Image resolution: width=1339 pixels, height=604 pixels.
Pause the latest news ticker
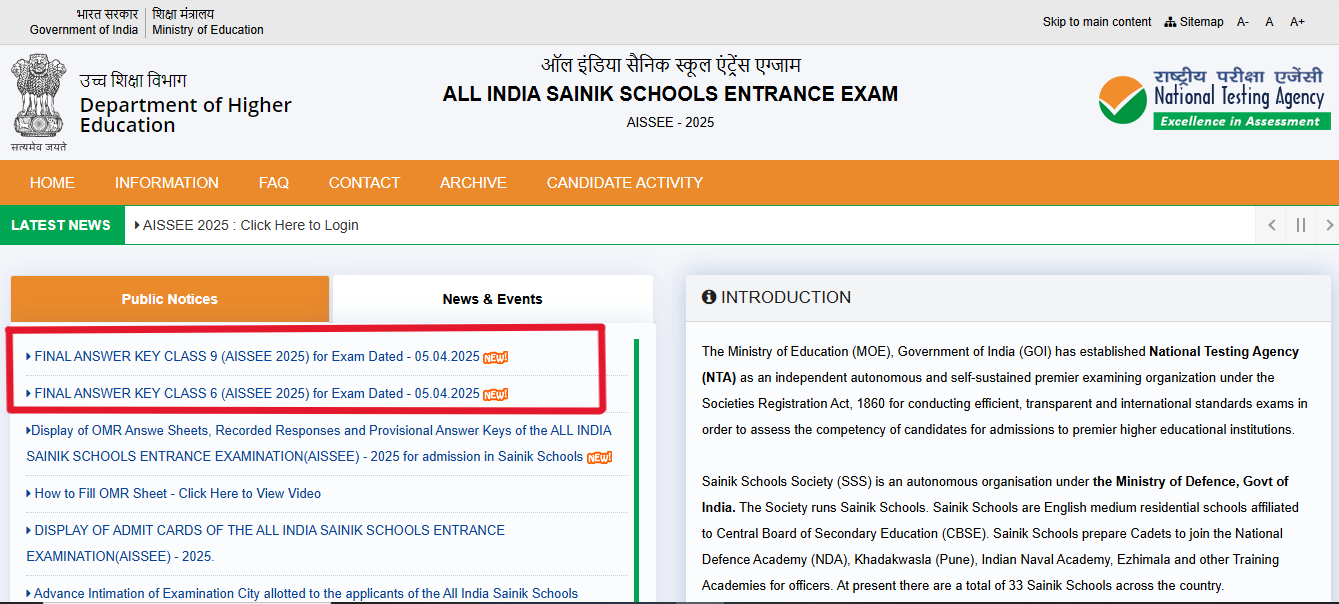pos(1300,225)
